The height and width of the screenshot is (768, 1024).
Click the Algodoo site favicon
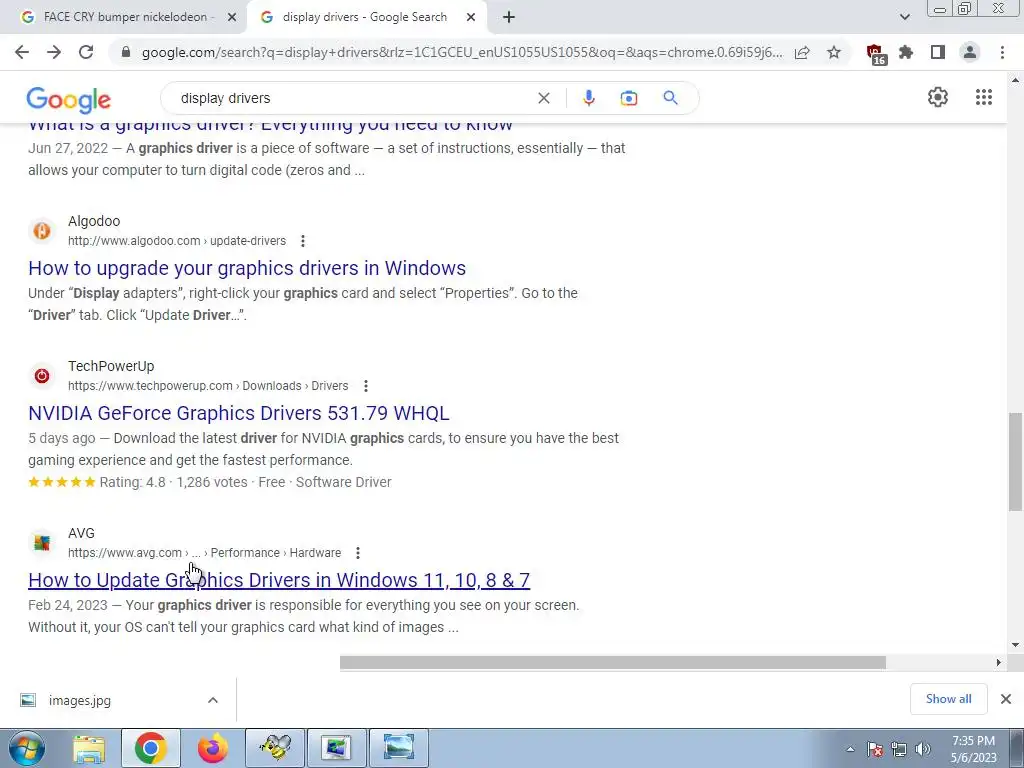[x=42, y=231]
